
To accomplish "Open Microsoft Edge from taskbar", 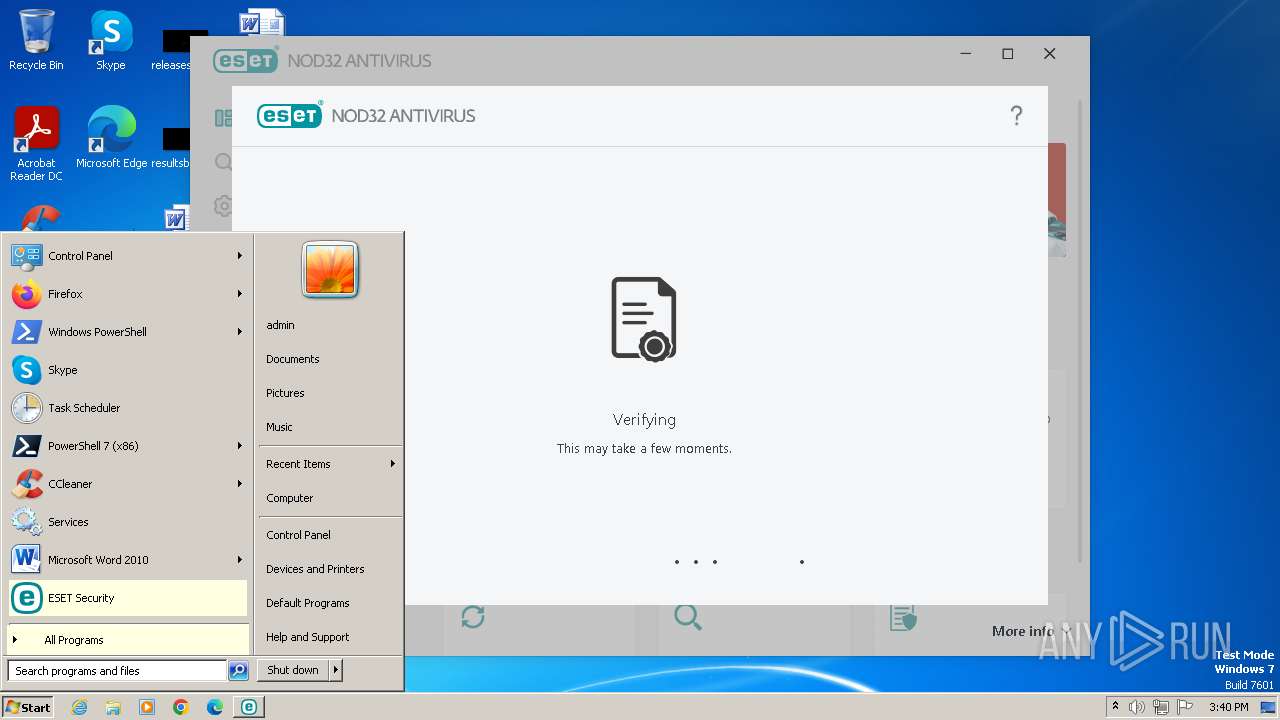I will (215, 707).
